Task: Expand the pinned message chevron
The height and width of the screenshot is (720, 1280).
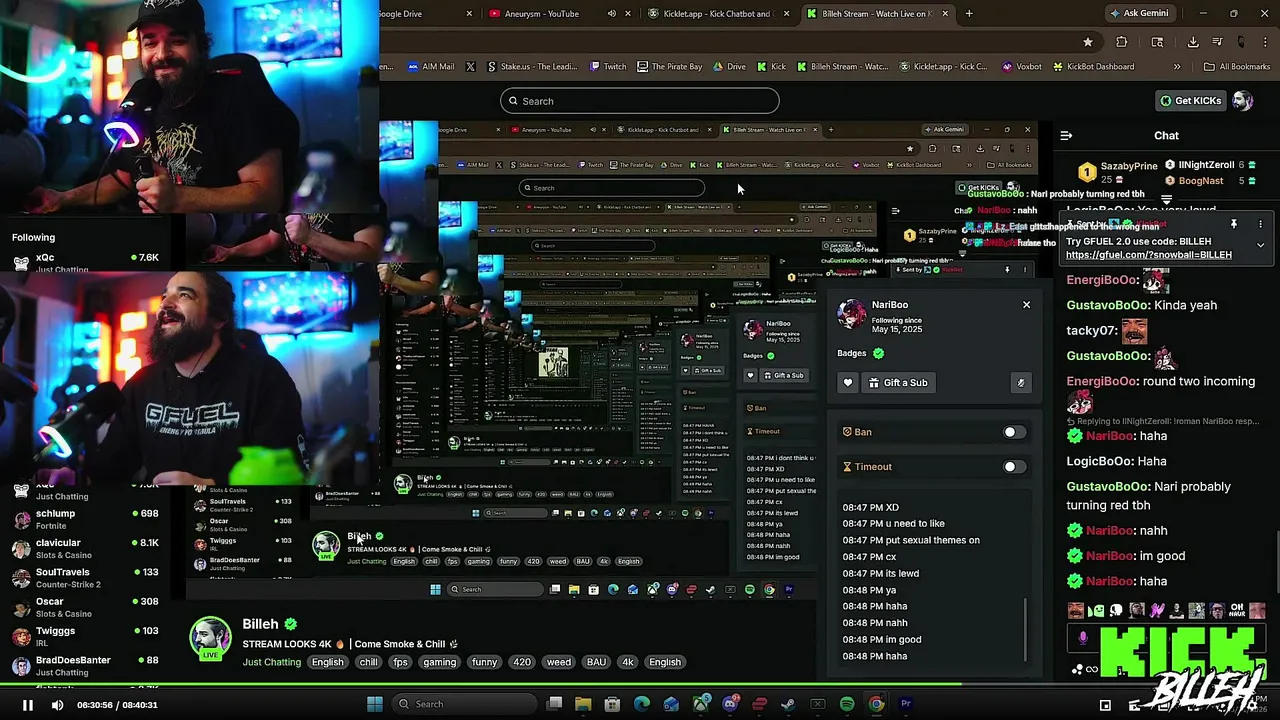Action: point(1260,245)
